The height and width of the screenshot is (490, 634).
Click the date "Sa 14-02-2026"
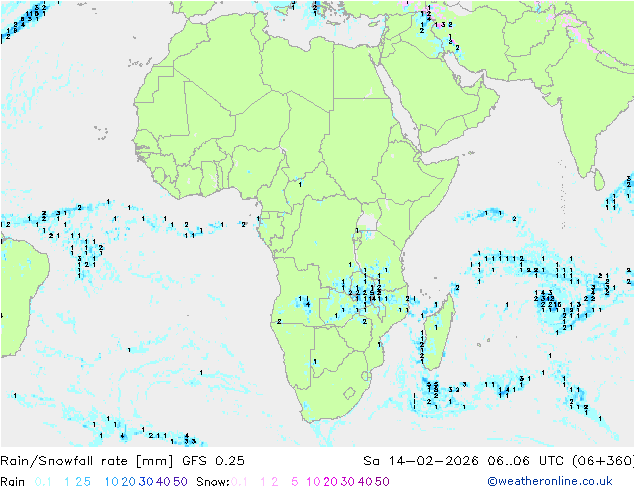point(421,461)
